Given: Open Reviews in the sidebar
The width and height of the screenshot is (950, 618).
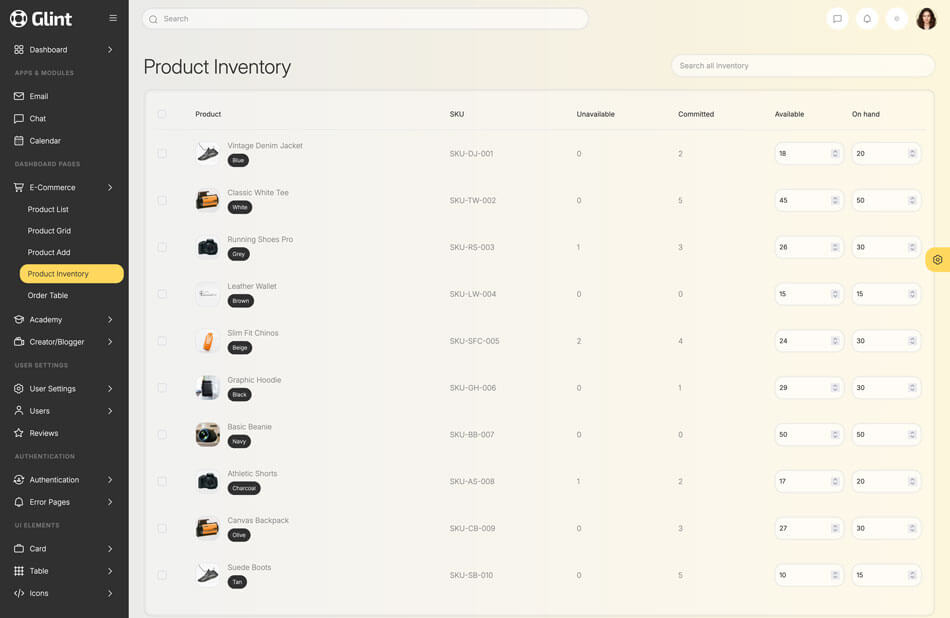Looking at the screenshot, I should point(44,433).
